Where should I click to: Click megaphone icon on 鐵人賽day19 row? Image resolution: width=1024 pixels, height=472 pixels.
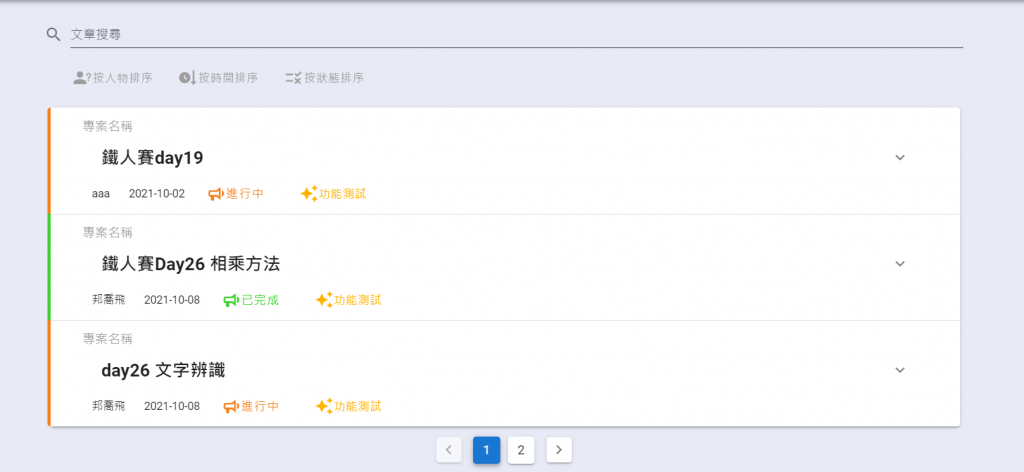(x=216, y=194)
